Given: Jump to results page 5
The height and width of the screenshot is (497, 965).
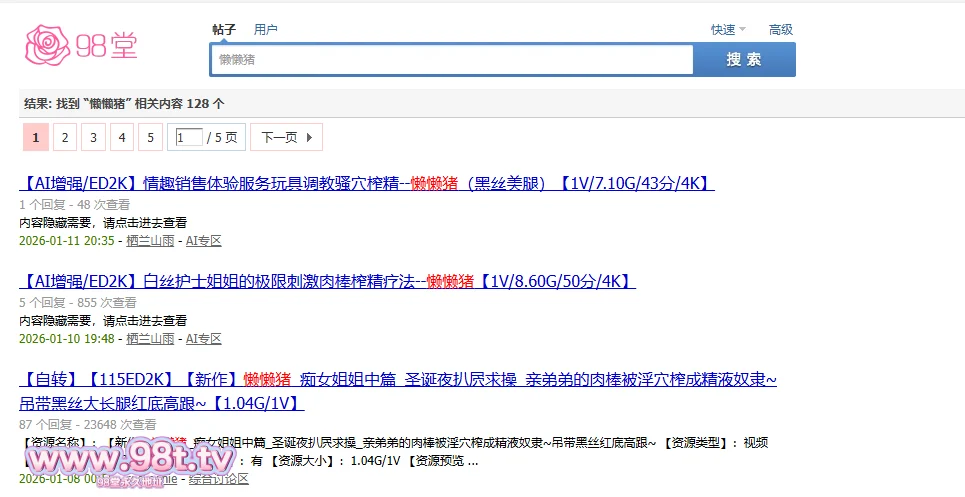Looking at the screenshot, I should point(150,137).
